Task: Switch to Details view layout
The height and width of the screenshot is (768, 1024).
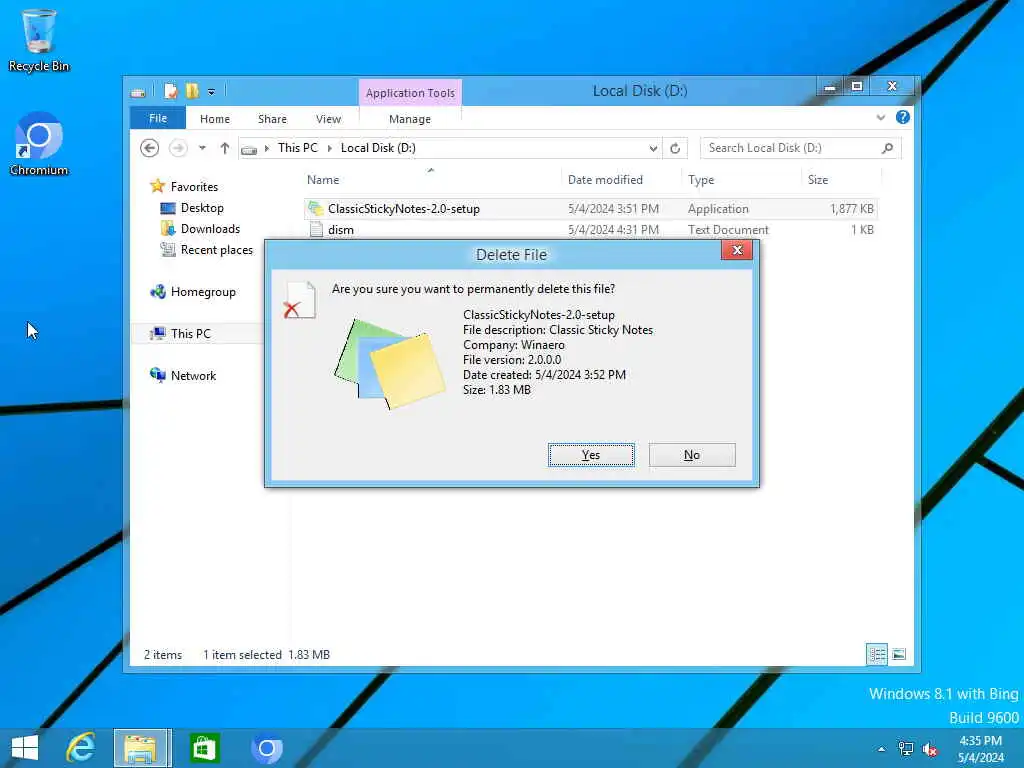Action: coord(876,654)
